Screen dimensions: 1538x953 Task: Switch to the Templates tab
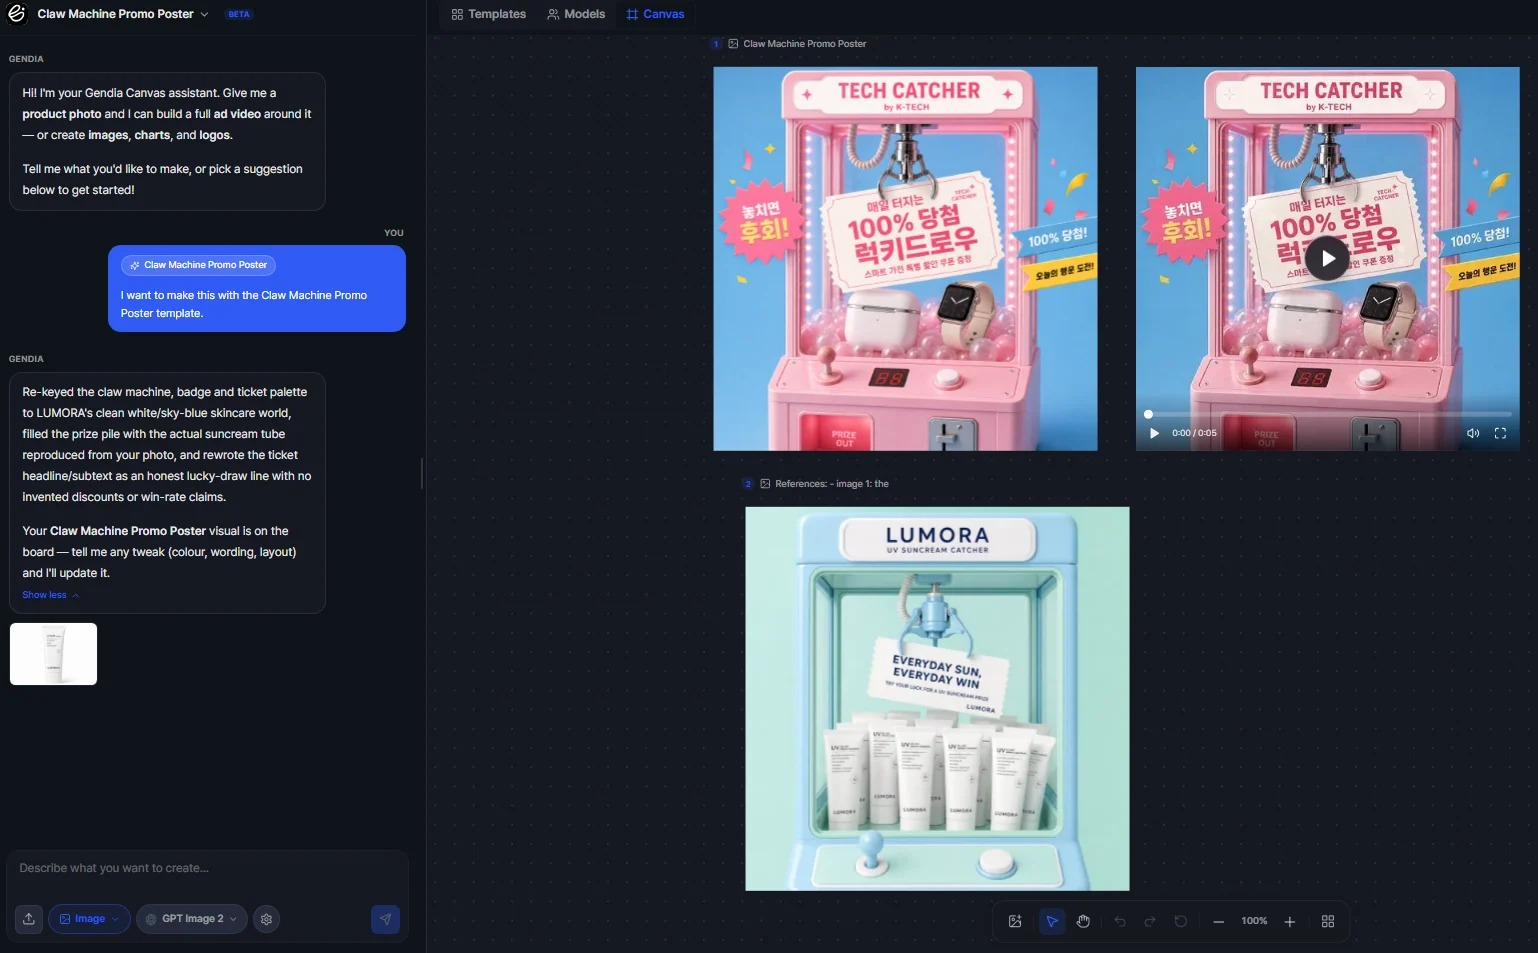[488, 14]
